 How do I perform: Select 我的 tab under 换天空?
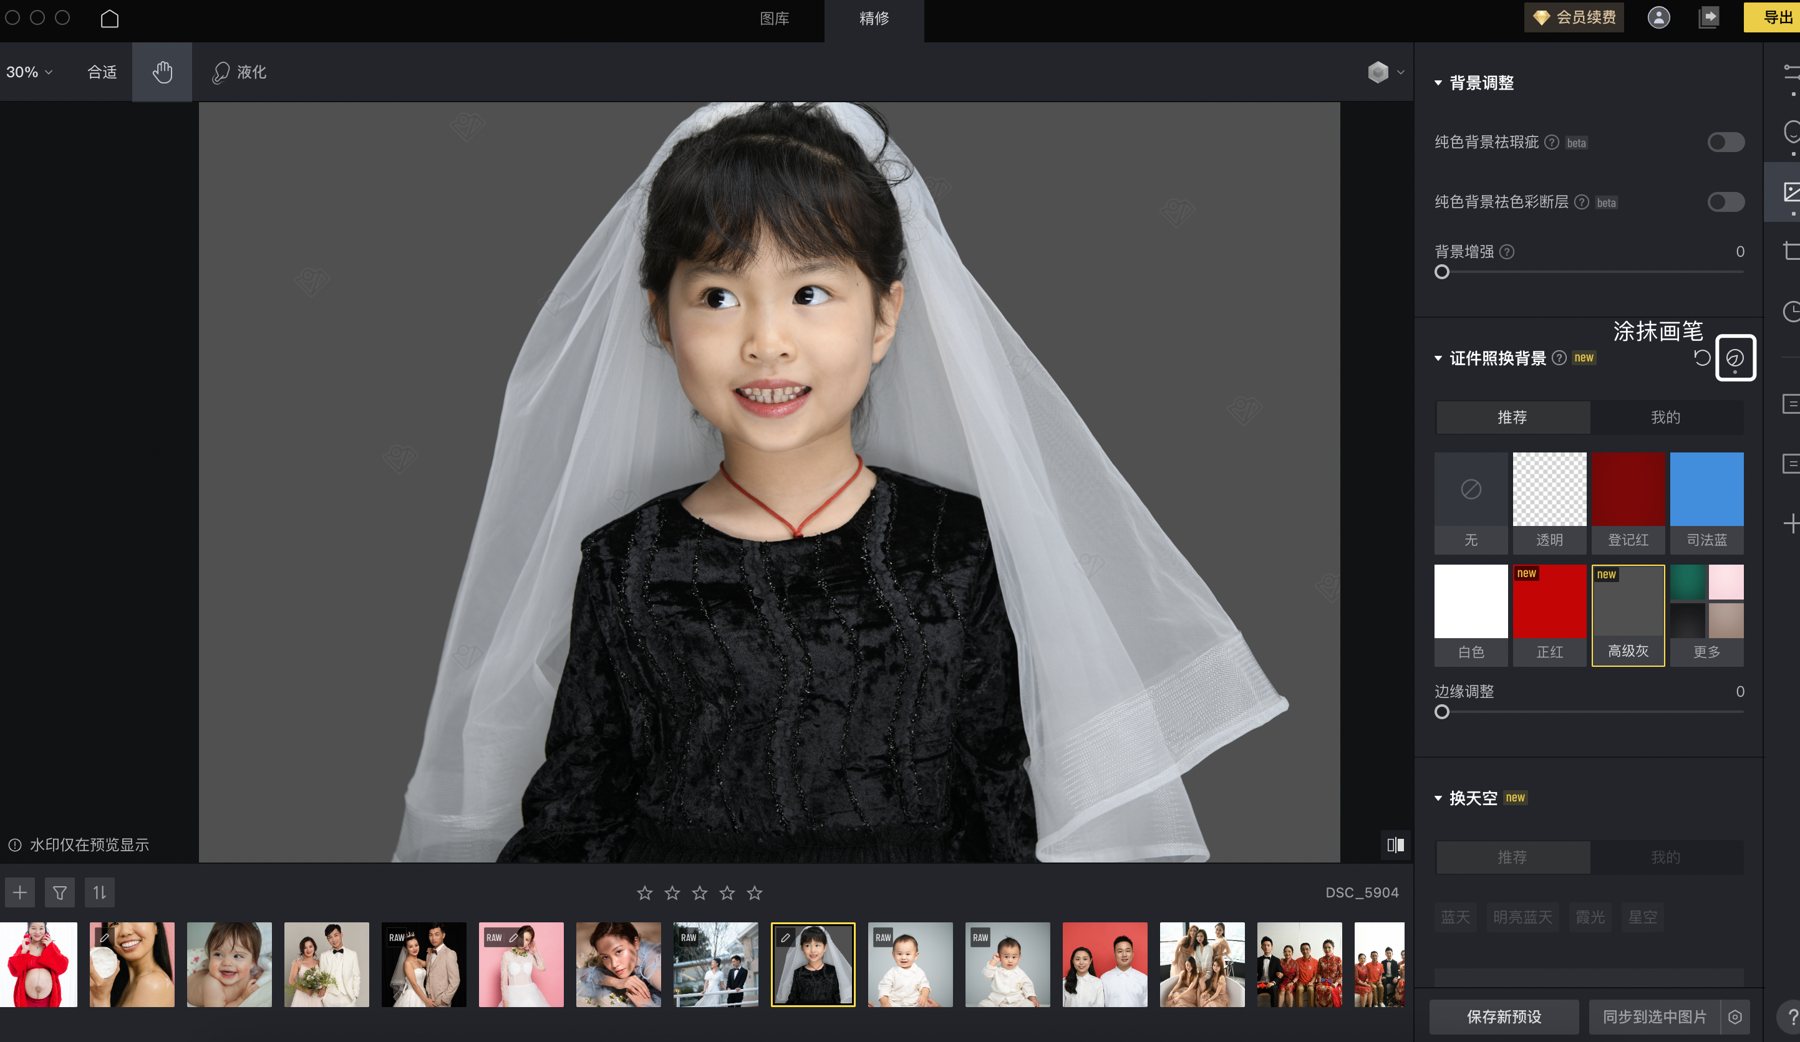tap(1666, 857)
